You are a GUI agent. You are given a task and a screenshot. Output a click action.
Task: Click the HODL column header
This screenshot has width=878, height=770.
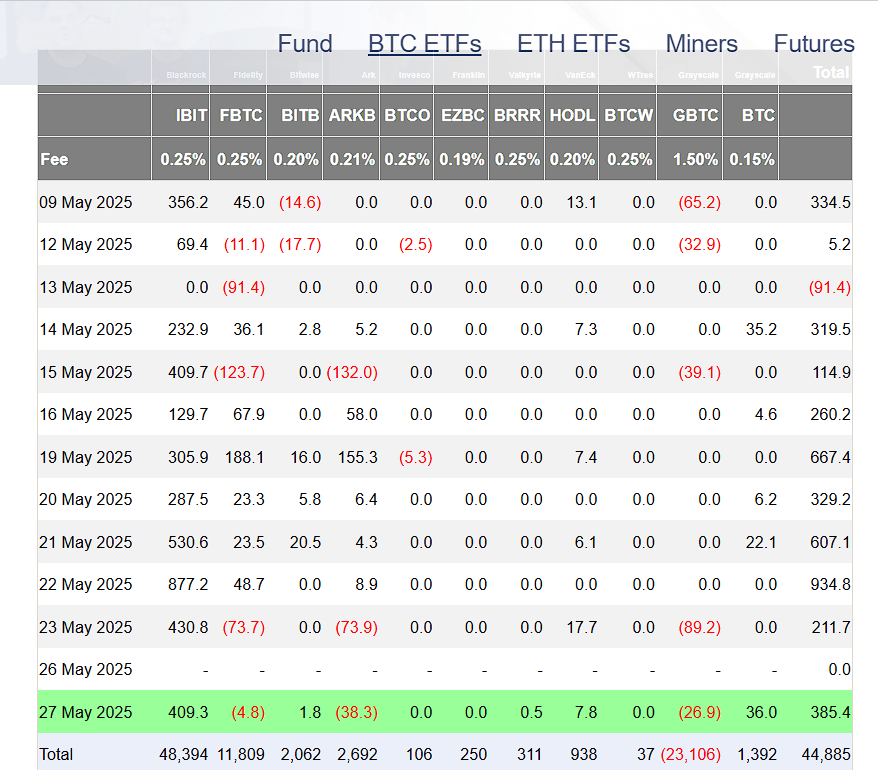[x=572, y=115]
